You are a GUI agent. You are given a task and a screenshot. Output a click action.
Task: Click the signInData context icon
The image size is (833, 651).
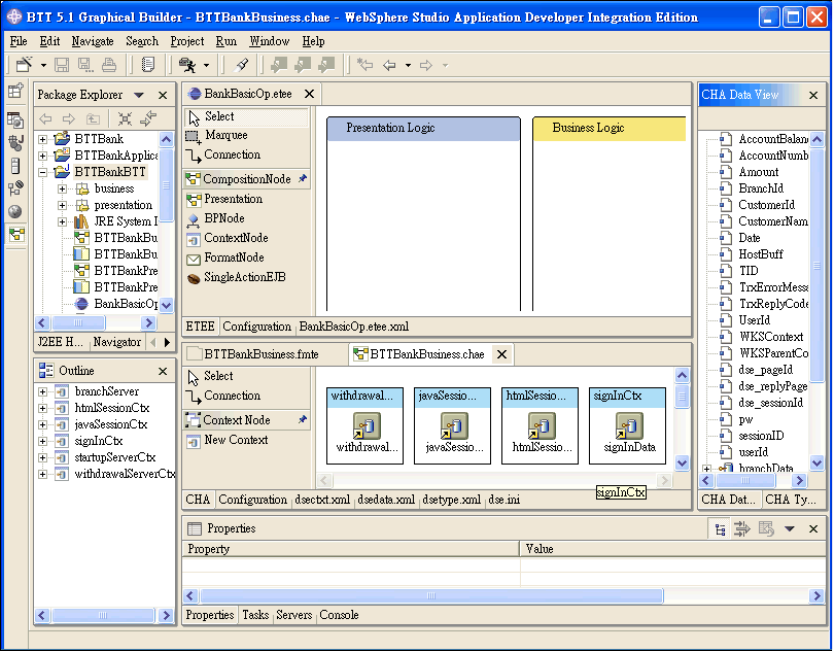pyautogui.click(x=629, y=426)
